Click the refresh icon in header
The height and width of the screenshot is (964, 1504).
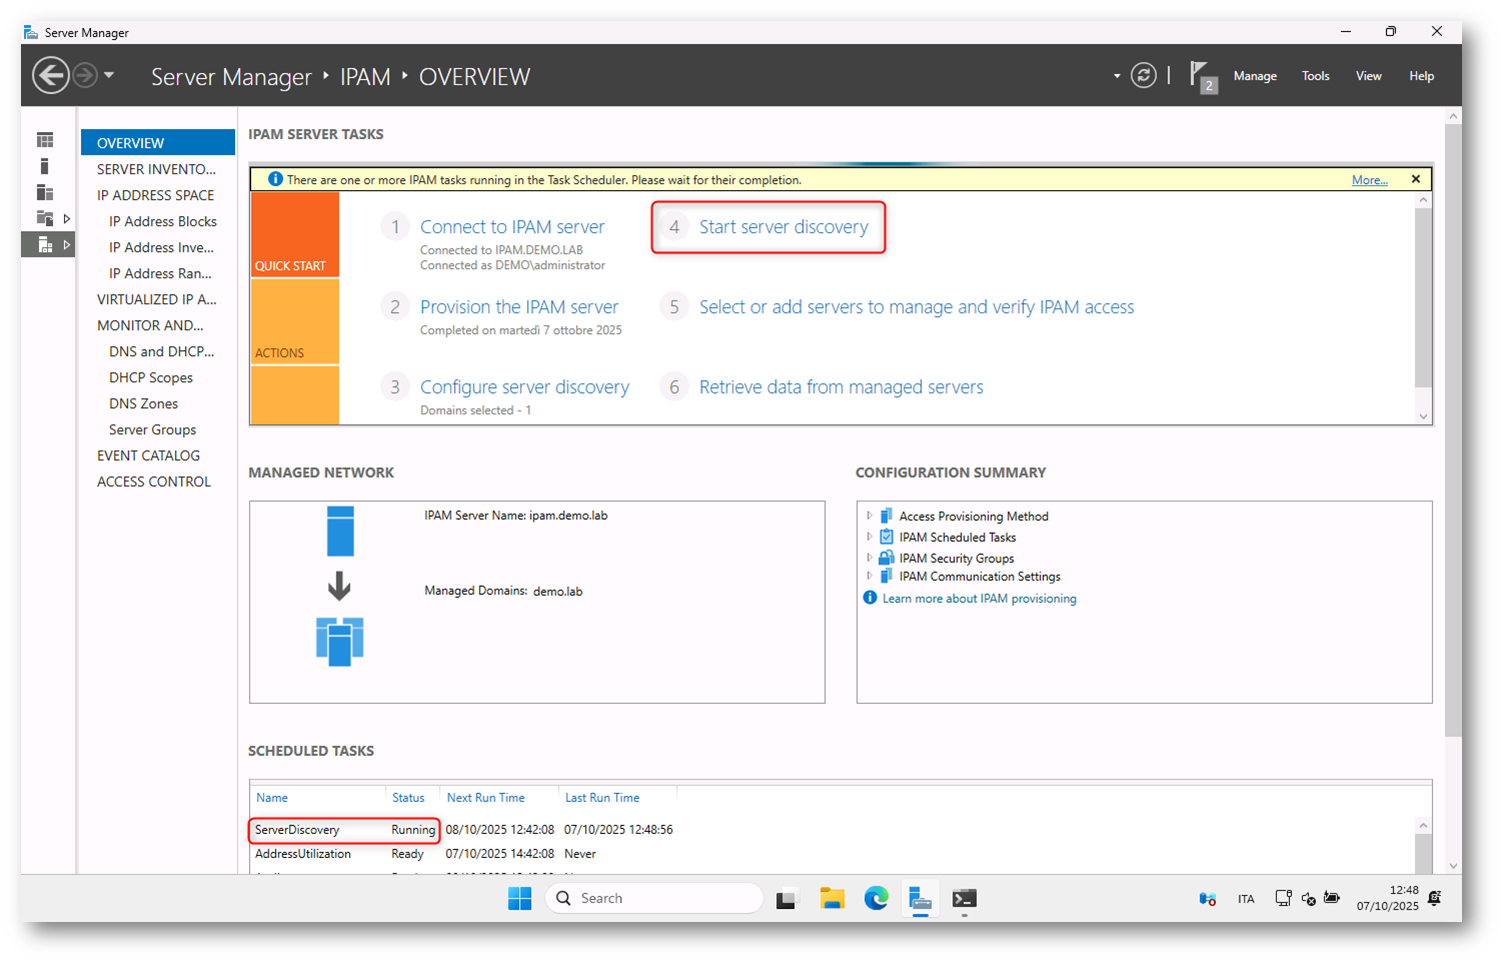1143,76
